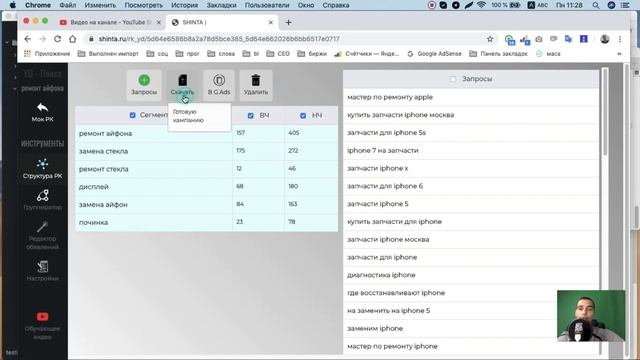
Task: Click the webcam video thumbnail
Action: (x=591, y=316)
